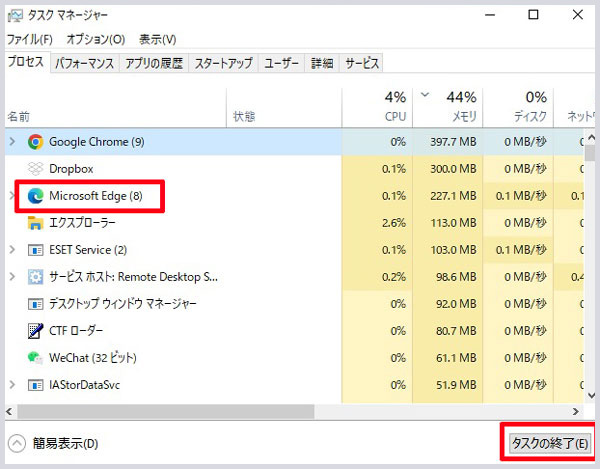The width and height of the screenshot is (600, 469).
Task: Click the 103.0 MB memory cell
Action: [x=448, y=250]
